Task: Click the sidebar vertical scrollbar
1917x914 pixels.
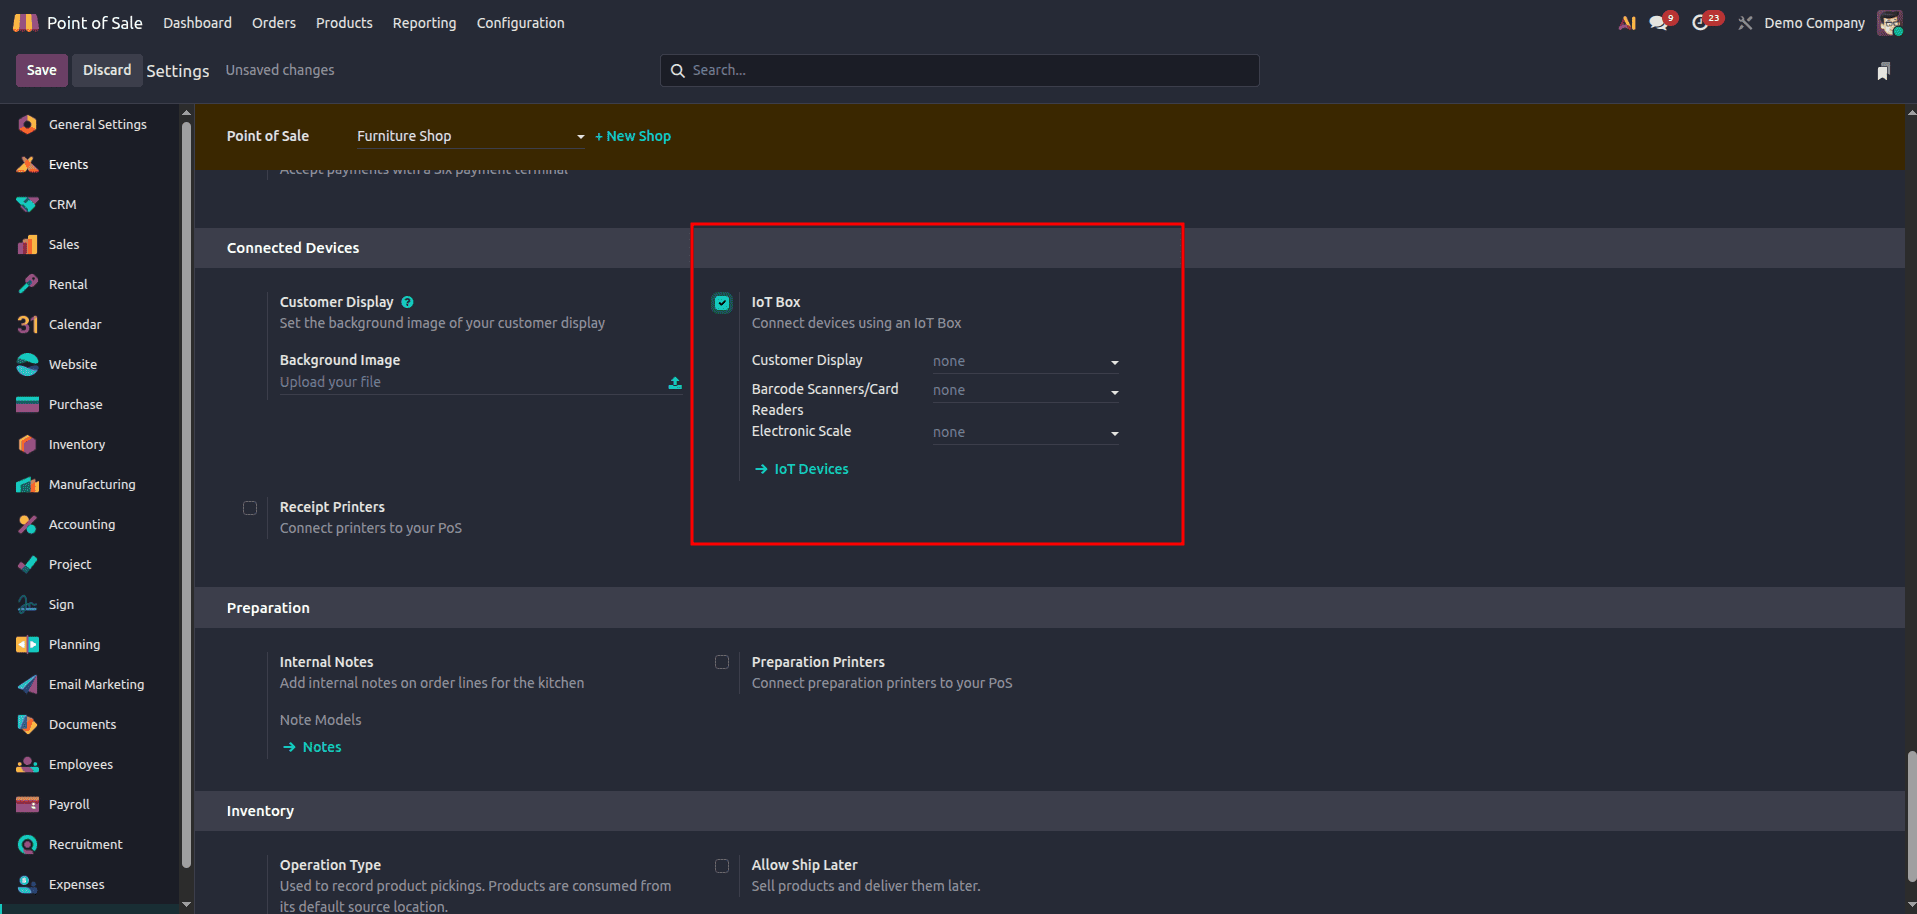Action: (x=186, y=495)
